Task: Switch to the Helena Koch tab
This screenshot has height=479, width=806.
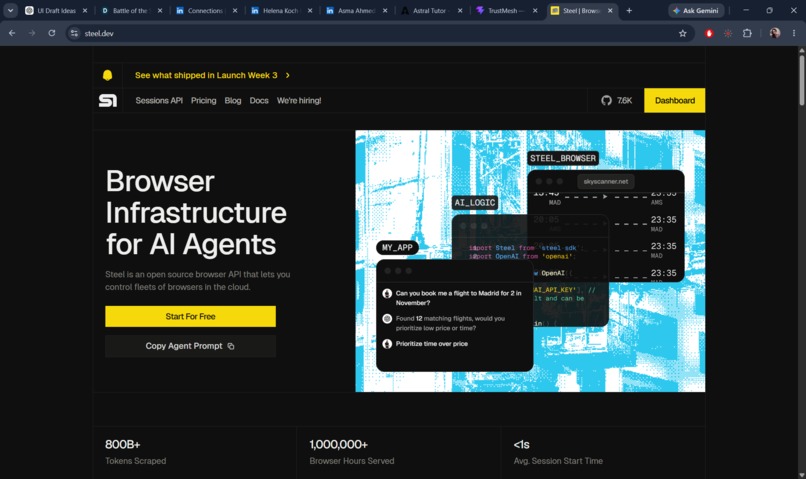Action: [281, 10]
